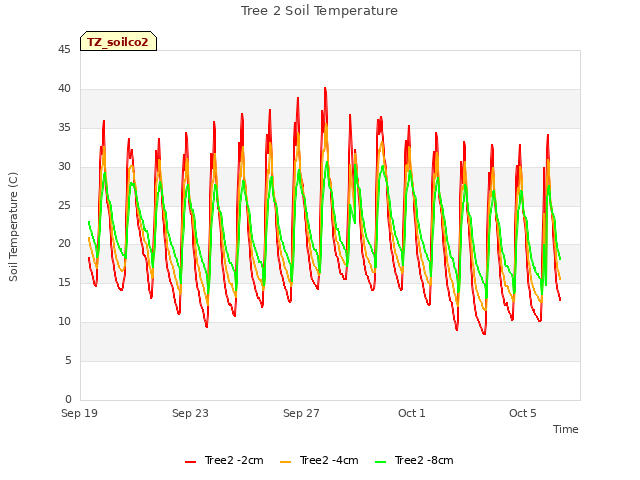Toggle the Tree2 -8cm legend entry
Viewport: 640px width, 480px height.
click(414, 460)
